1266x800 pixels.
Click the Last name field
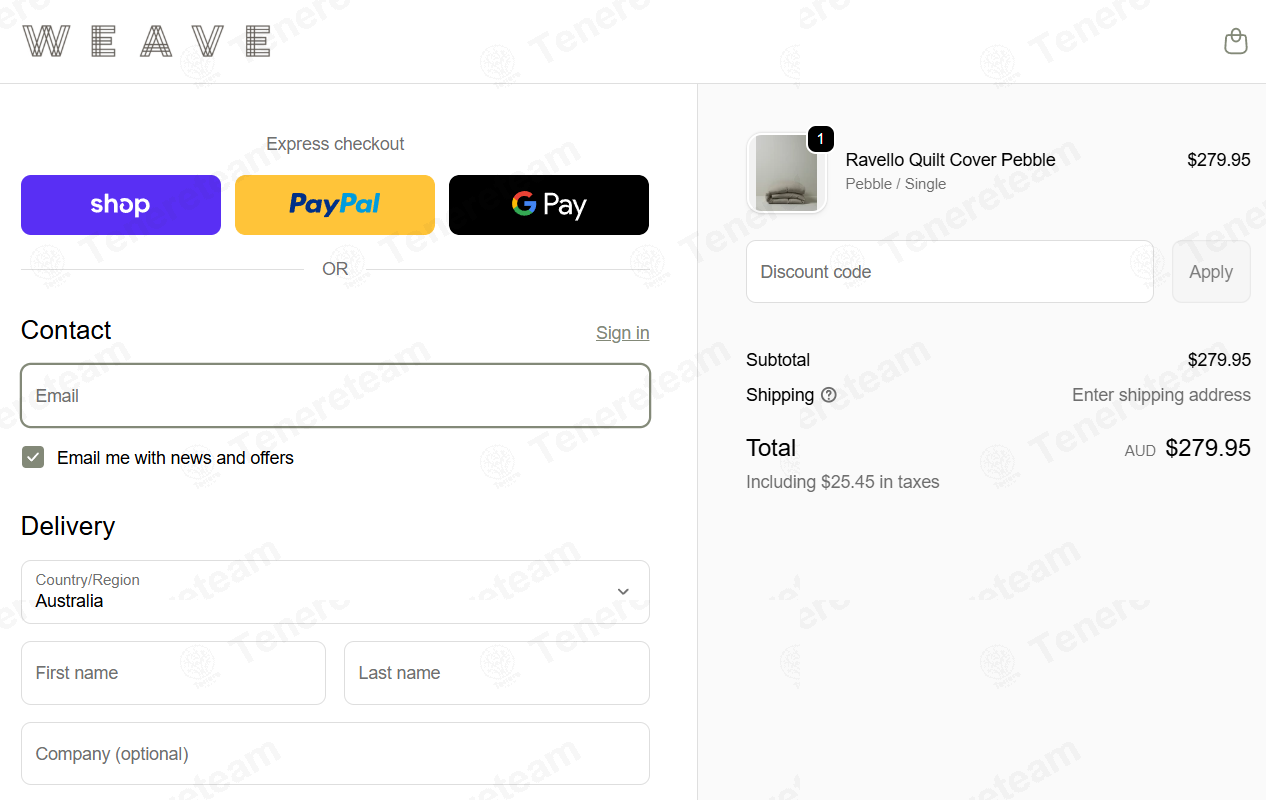[x=497, y=673]
